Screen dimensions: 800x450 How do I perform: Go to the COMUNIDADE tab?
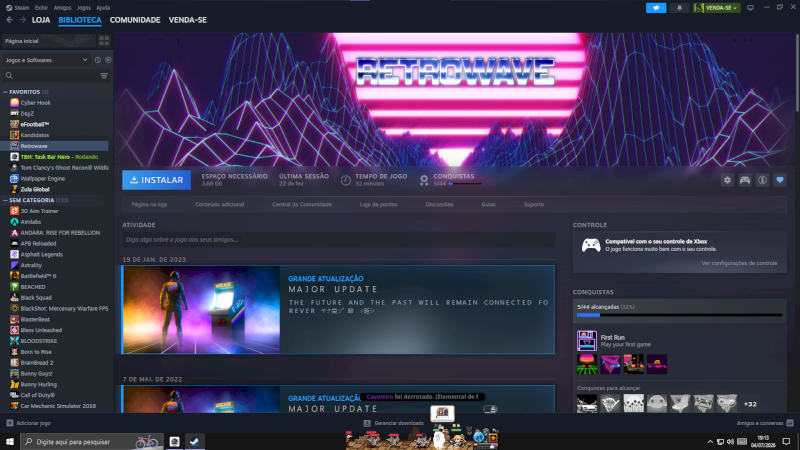tap(135, 20)
